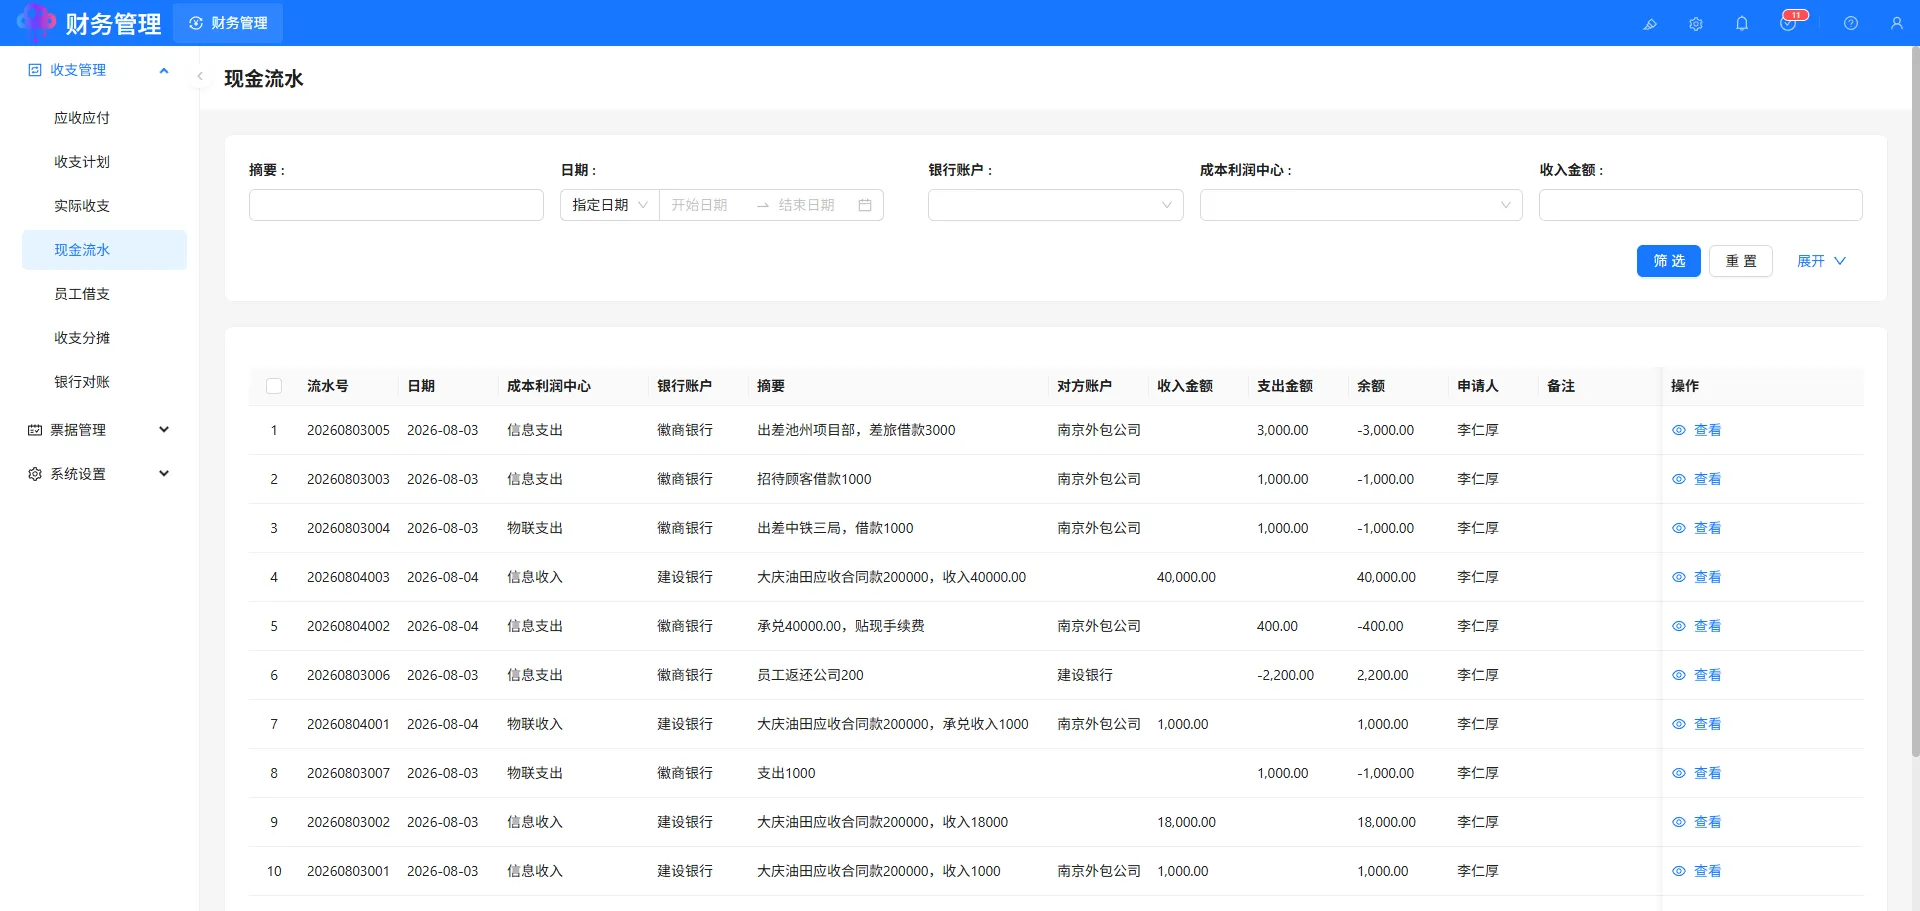Click the 余额 column header
1920x911 pixels.
click(1371, 386)
